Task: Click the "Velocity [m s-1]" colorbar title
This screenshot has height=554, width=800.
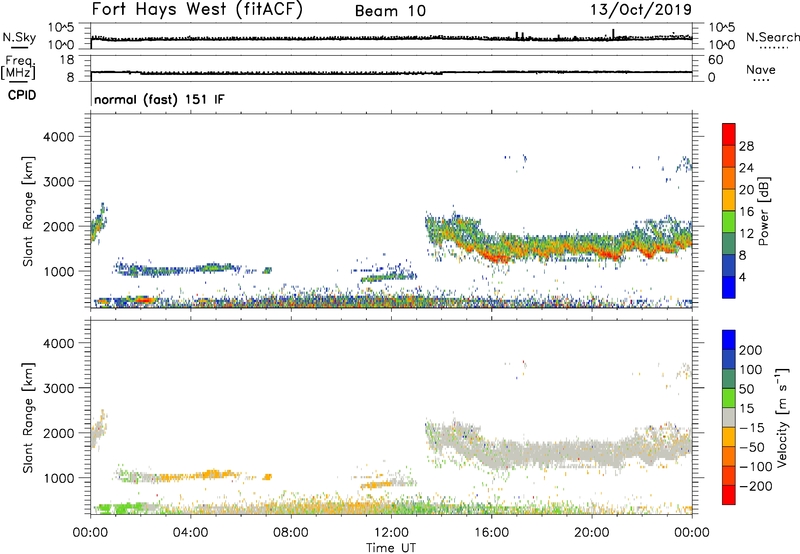Action: [x=782, y=417]
